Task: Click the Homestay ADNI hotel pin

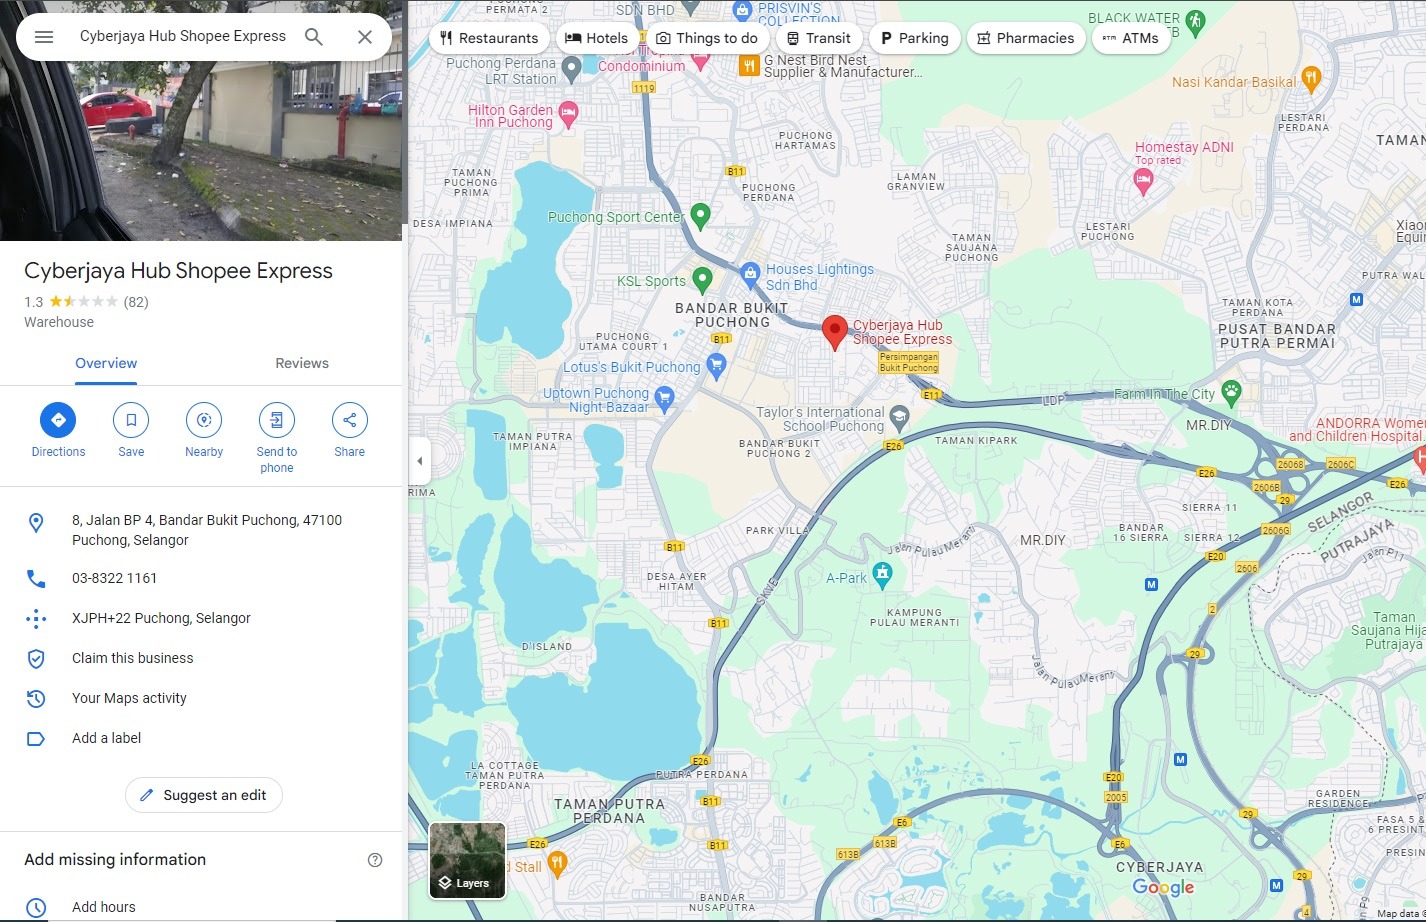Action: [x=1143, y=181]
